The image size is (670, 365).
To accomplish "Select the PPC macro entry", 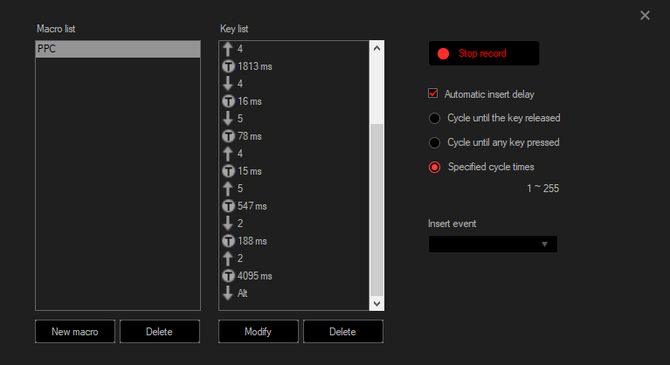I will 118,49.
